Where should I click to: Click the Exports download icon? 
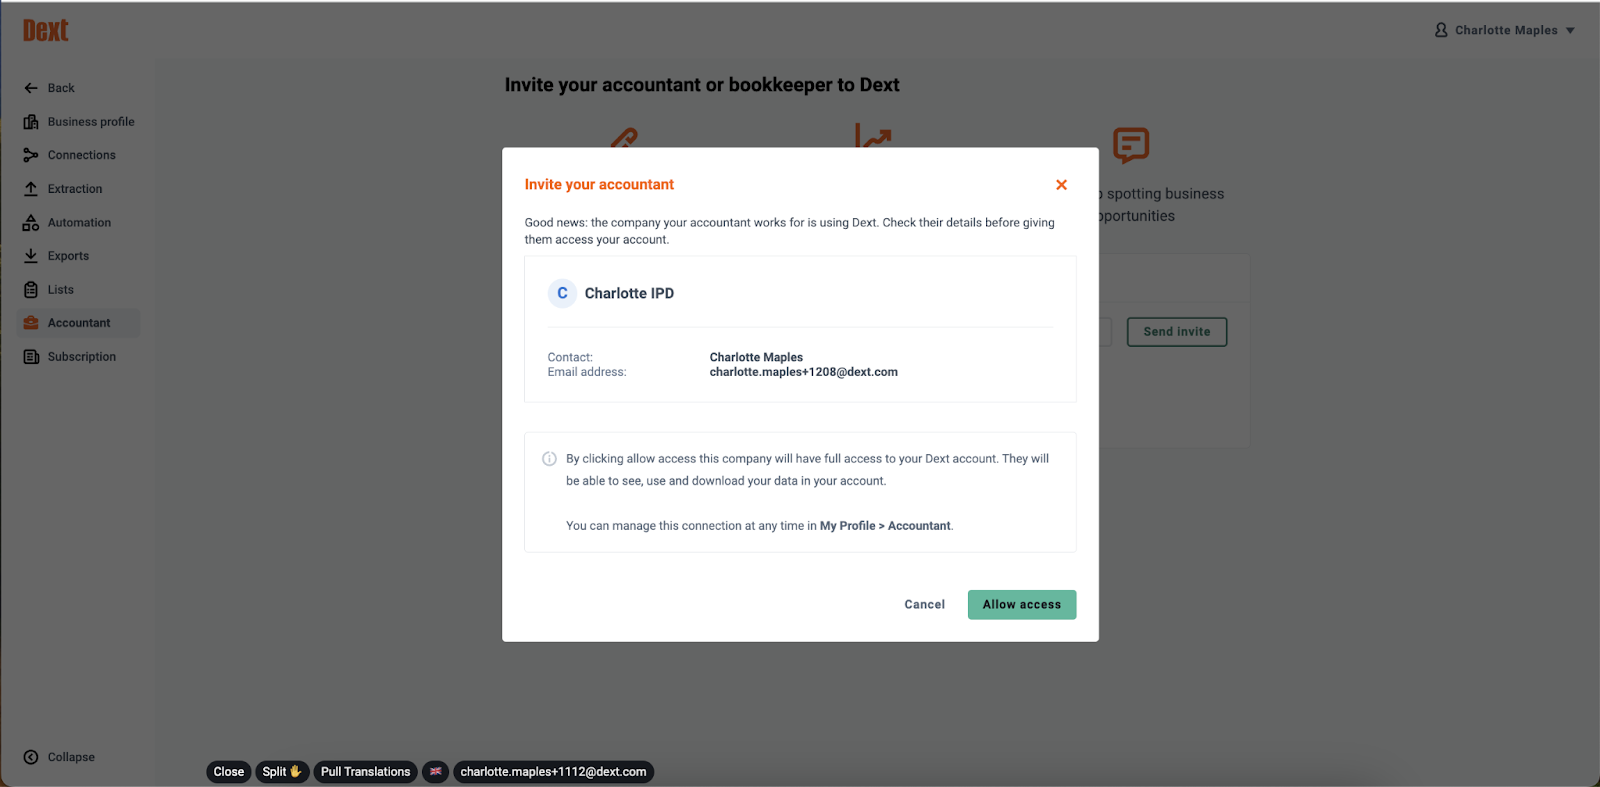pos(31,256)
